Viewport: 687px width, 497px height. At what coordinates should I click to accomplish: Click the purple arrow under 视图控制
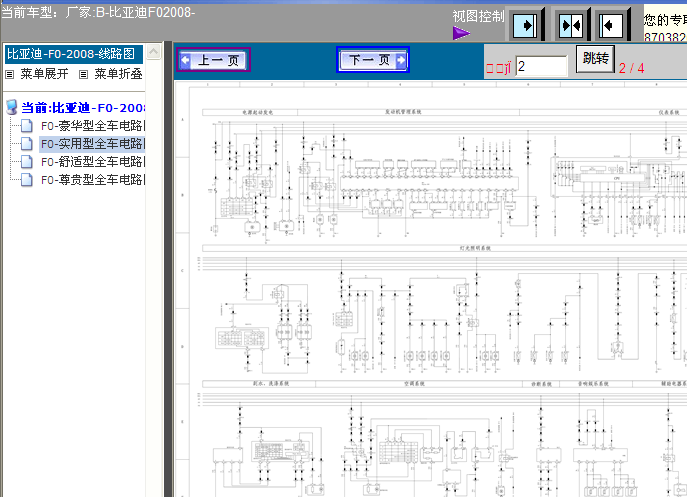pos(461,33)
